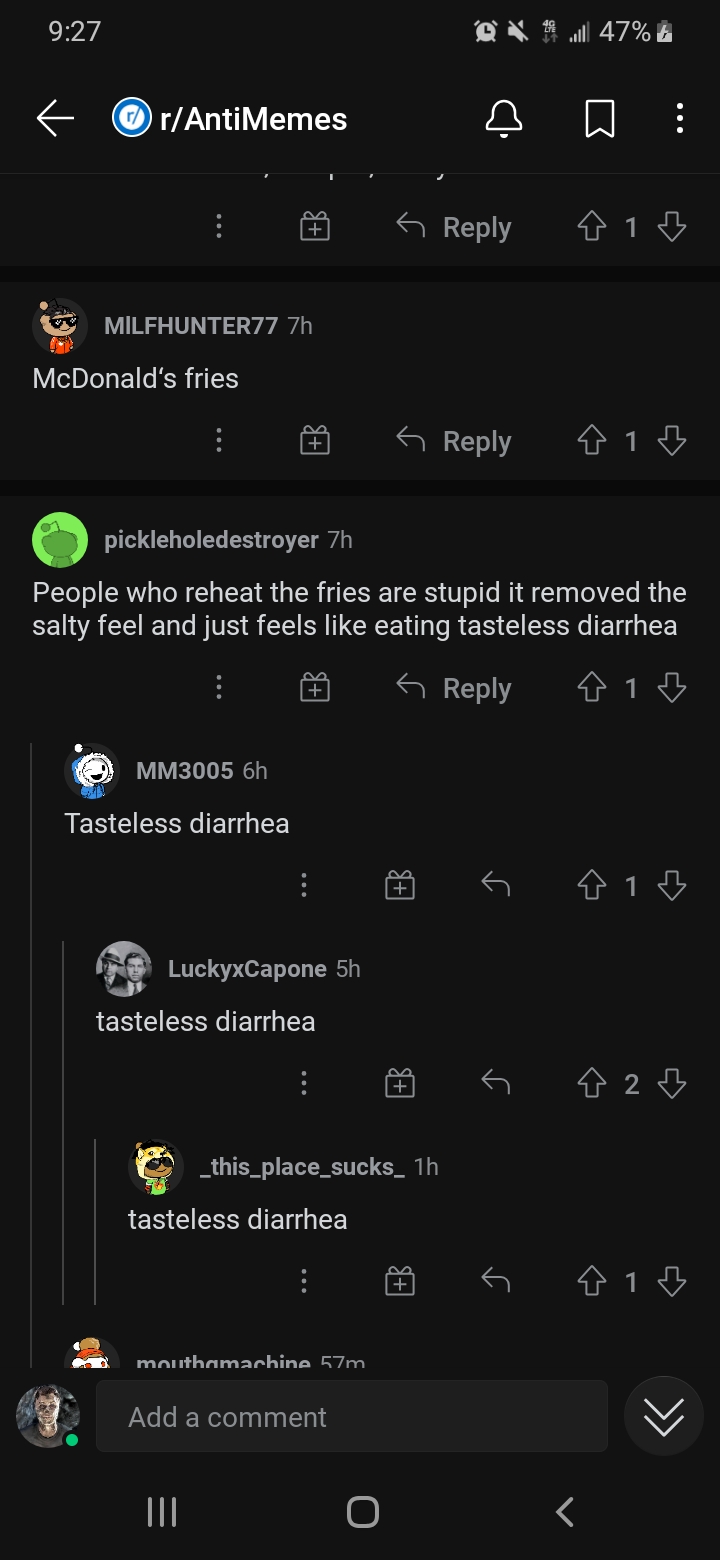Jump to next comment with double-chevron button

[x=664, y=1416]
